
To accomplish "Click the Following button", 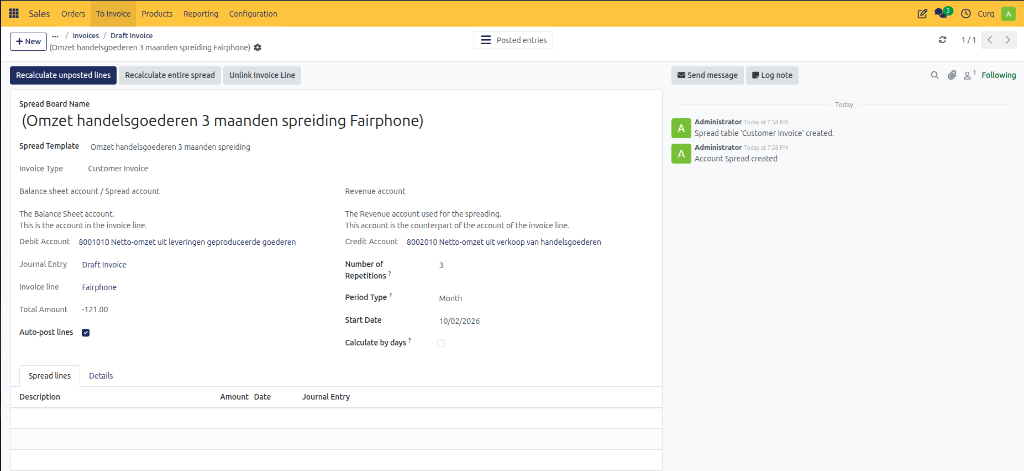I will point(999,75).
